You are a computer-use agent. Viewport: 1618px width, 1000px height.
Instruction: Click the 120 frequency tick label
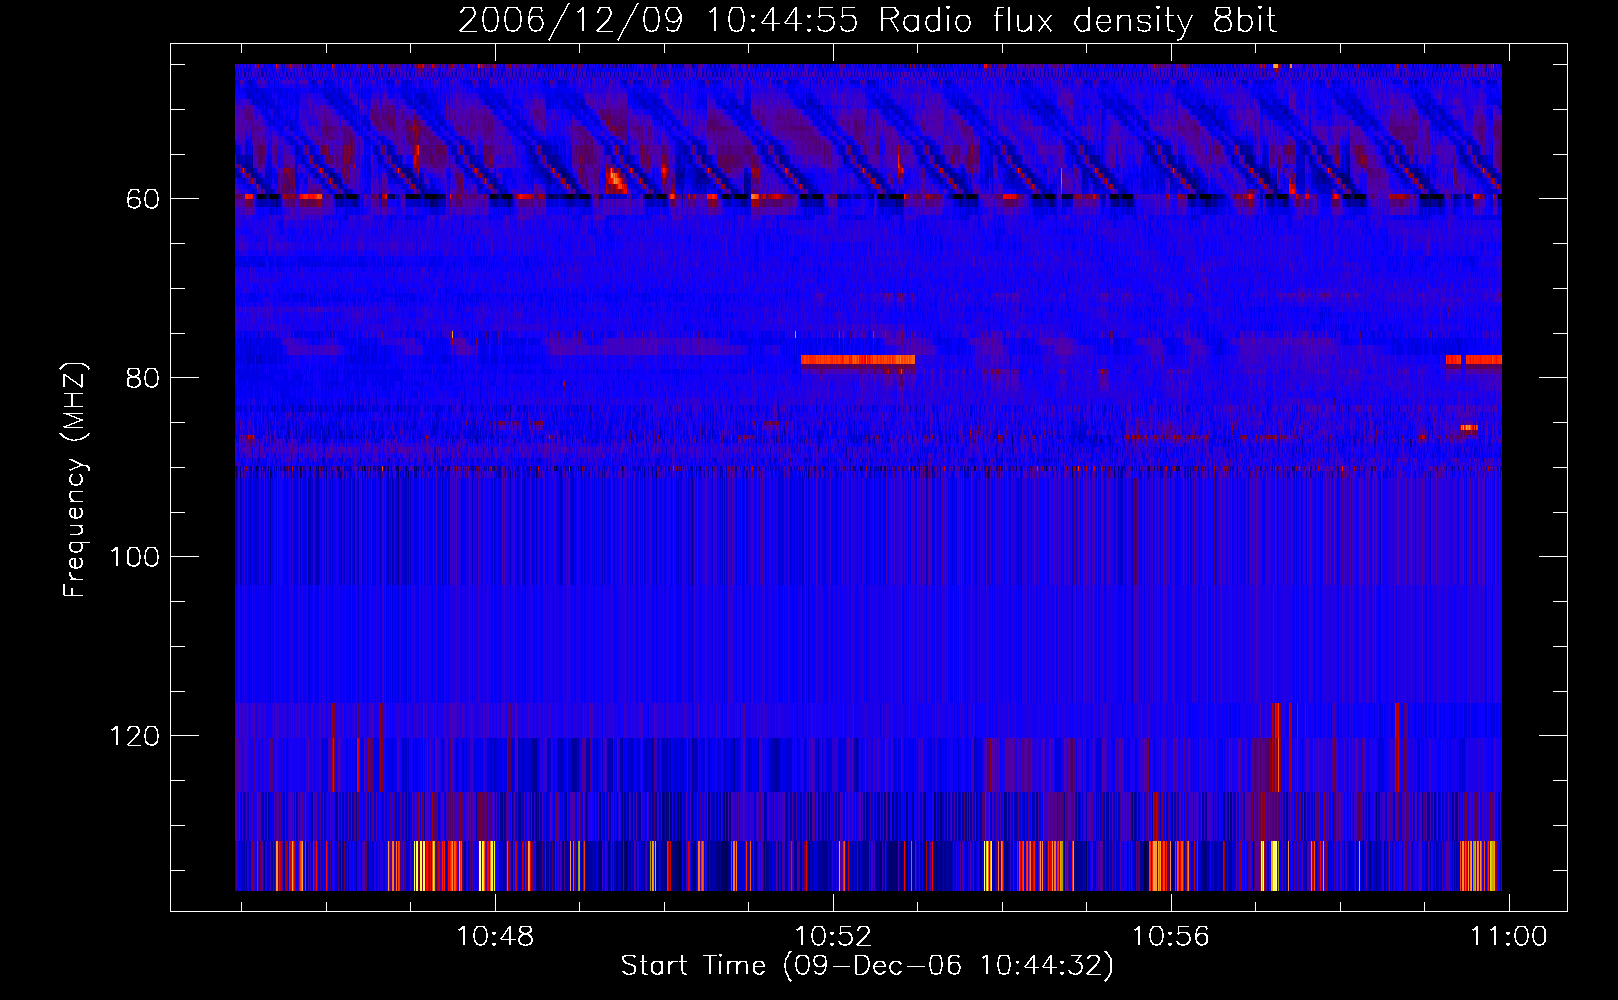click(x=135, y=736)
